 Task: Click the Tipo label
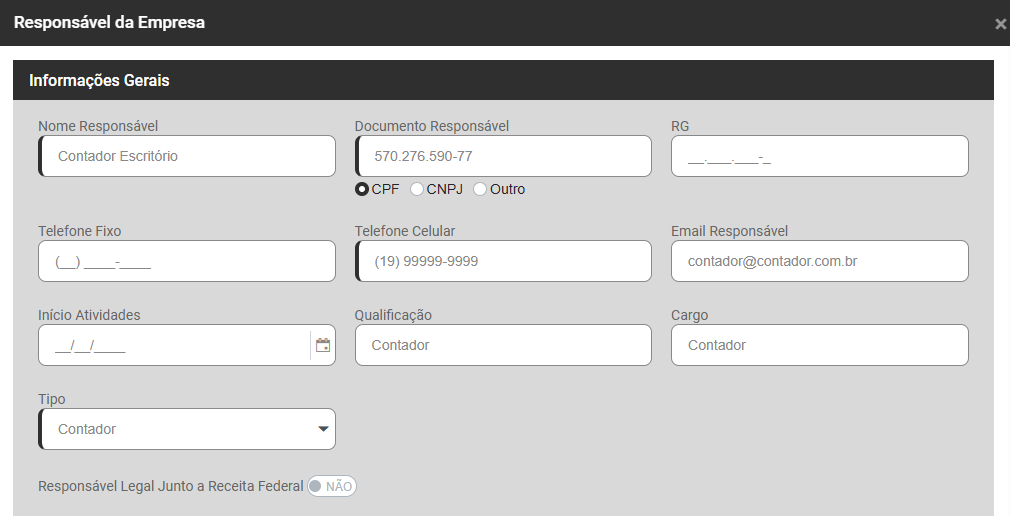pyautogui.click(x=52, y=399)
